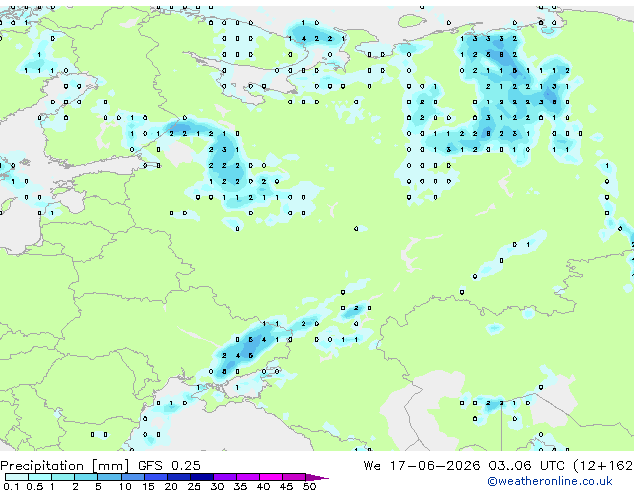Click the legend value label '50'
Screen dimensions: 634x490
(x=309, y=486)
